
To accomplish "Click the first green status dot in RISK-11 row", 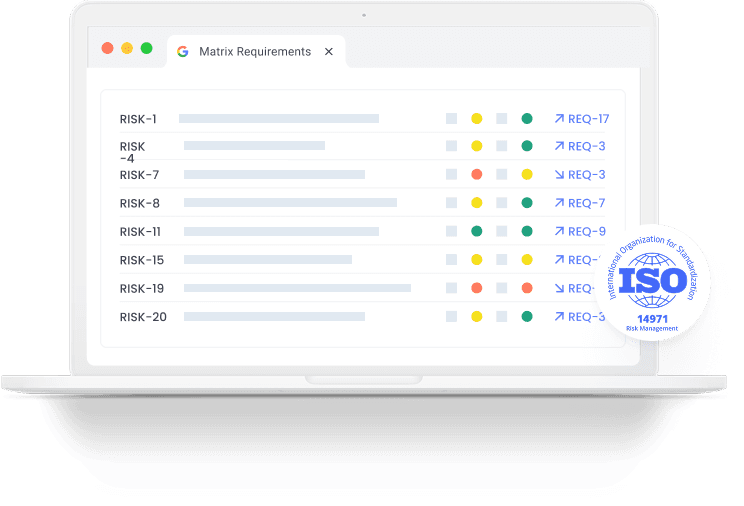I will [477, 232].
